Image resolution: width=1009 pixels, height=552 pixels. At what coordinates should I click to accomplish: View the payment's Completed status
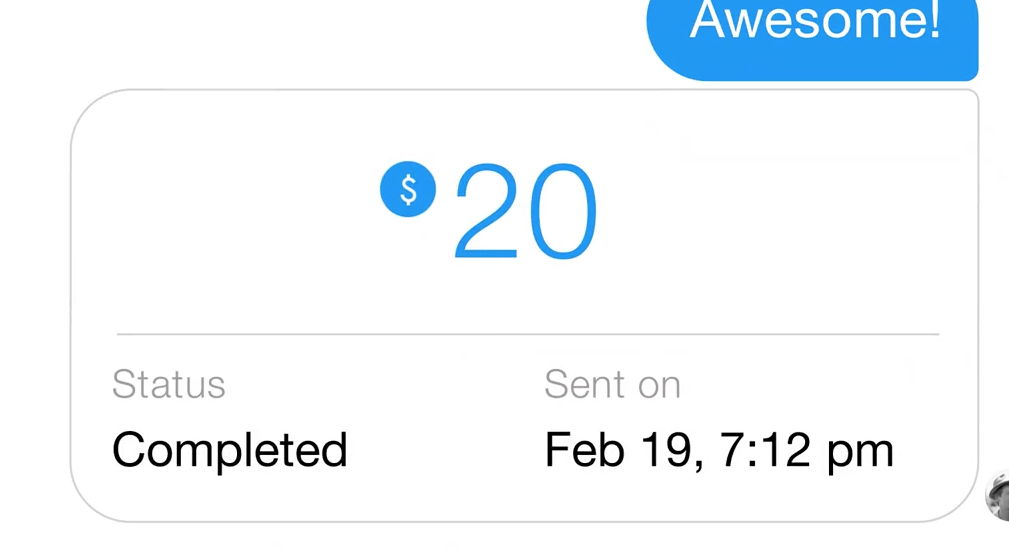coord(230,450)
